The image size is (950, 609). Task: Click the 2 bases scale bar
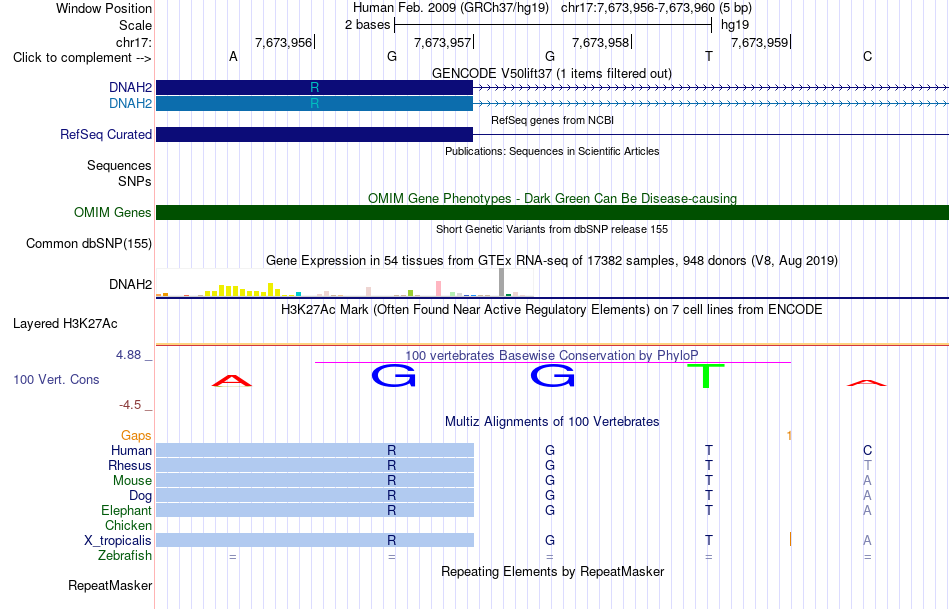[553, 25]
